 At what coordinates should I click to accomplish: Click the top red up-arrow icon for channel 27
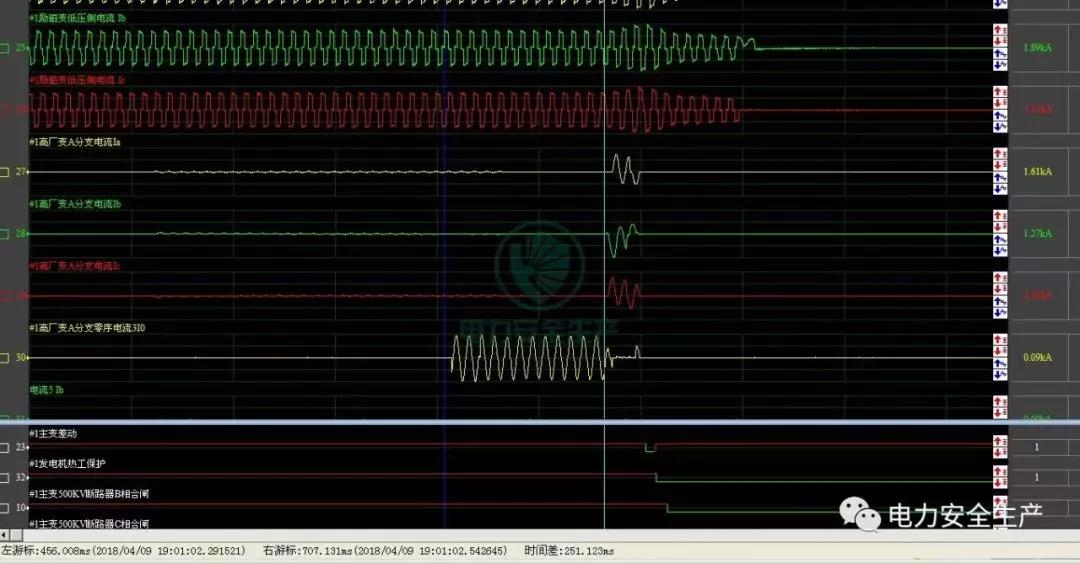(1000, 153)
